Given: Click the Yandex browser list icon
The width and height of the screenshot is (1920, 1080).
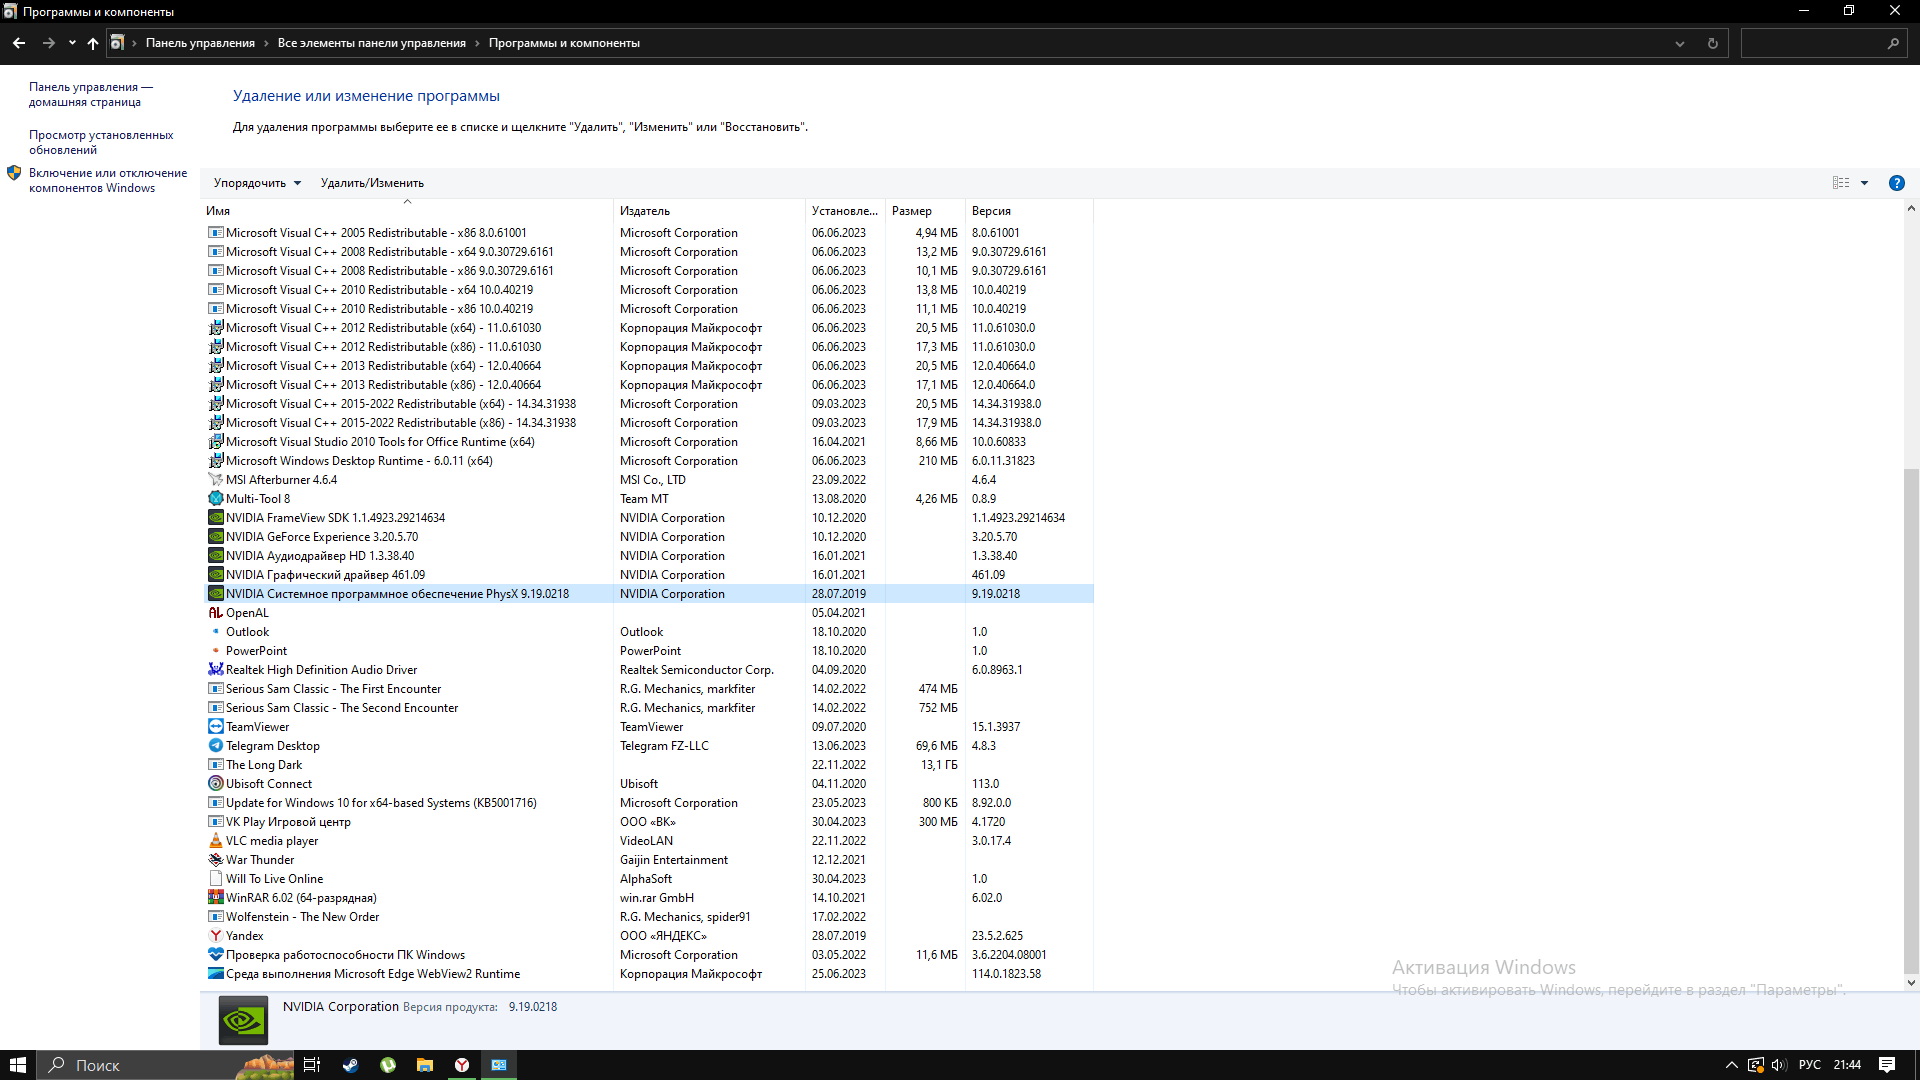Looking at the screenshot, I should click(215, 936).
